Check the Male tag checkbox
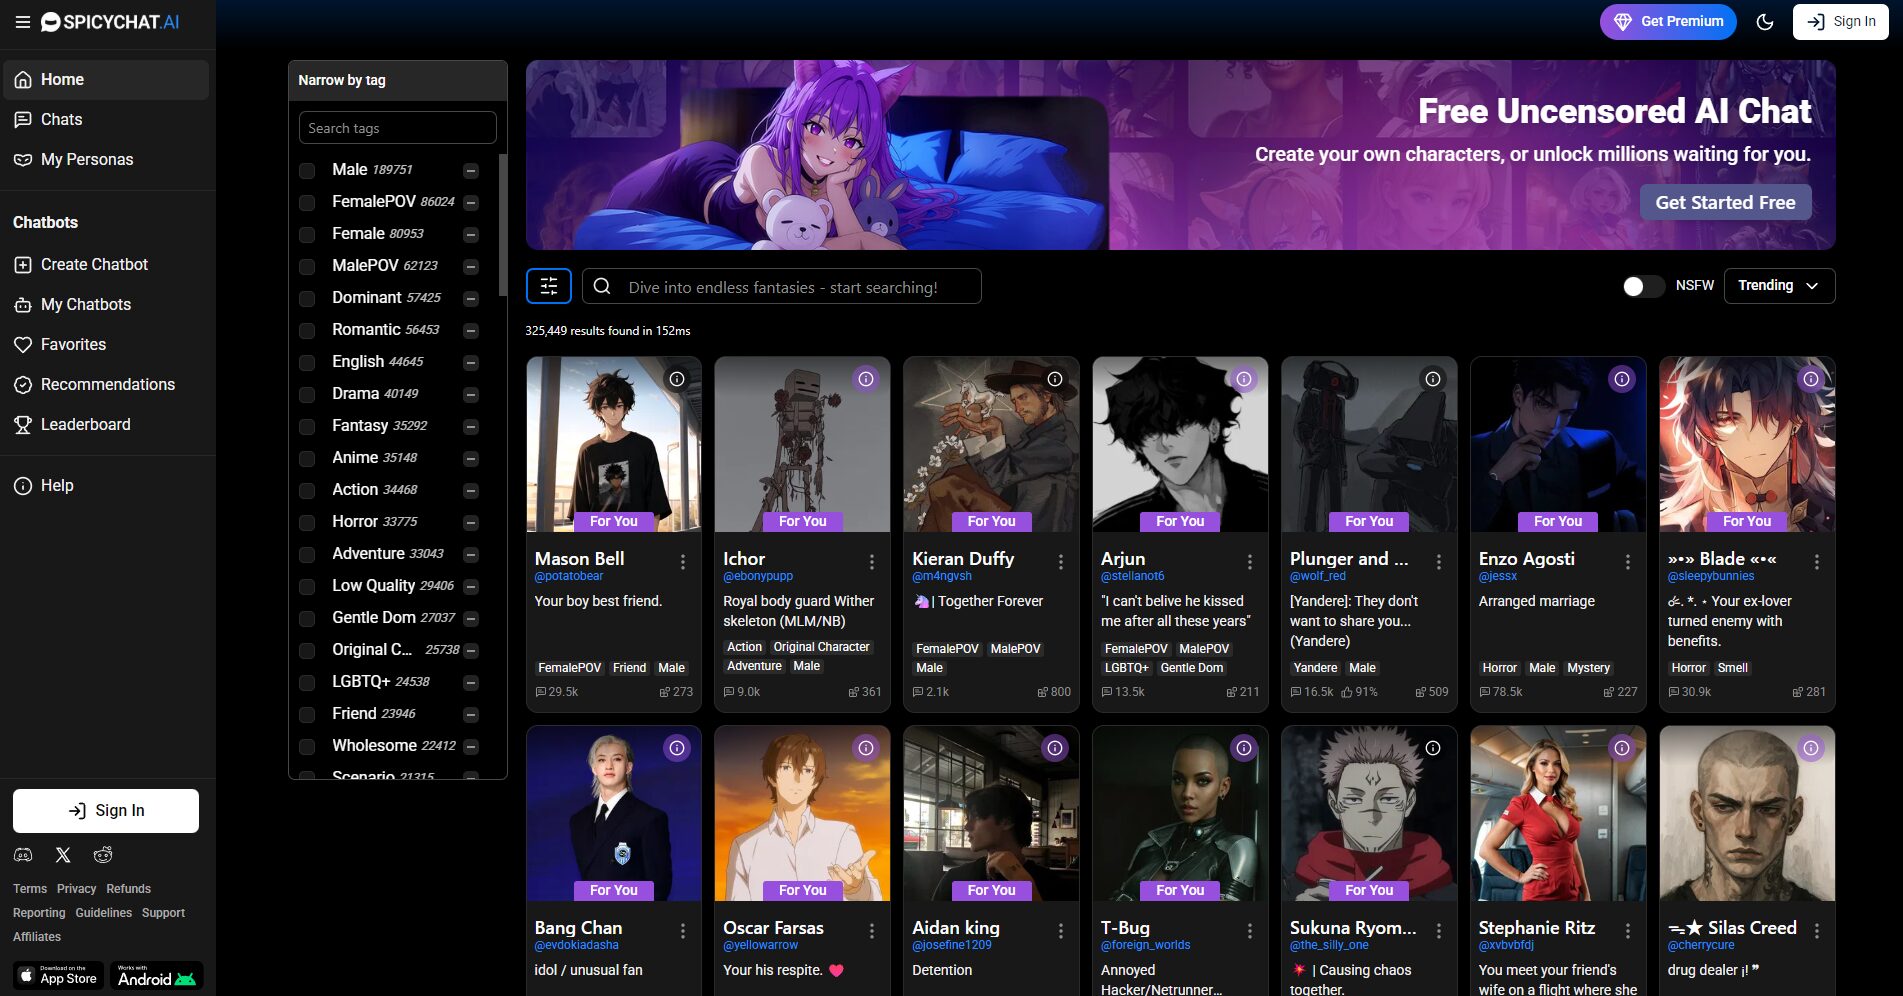This screenshot has height=996, width=1903. tap(308, 171)
